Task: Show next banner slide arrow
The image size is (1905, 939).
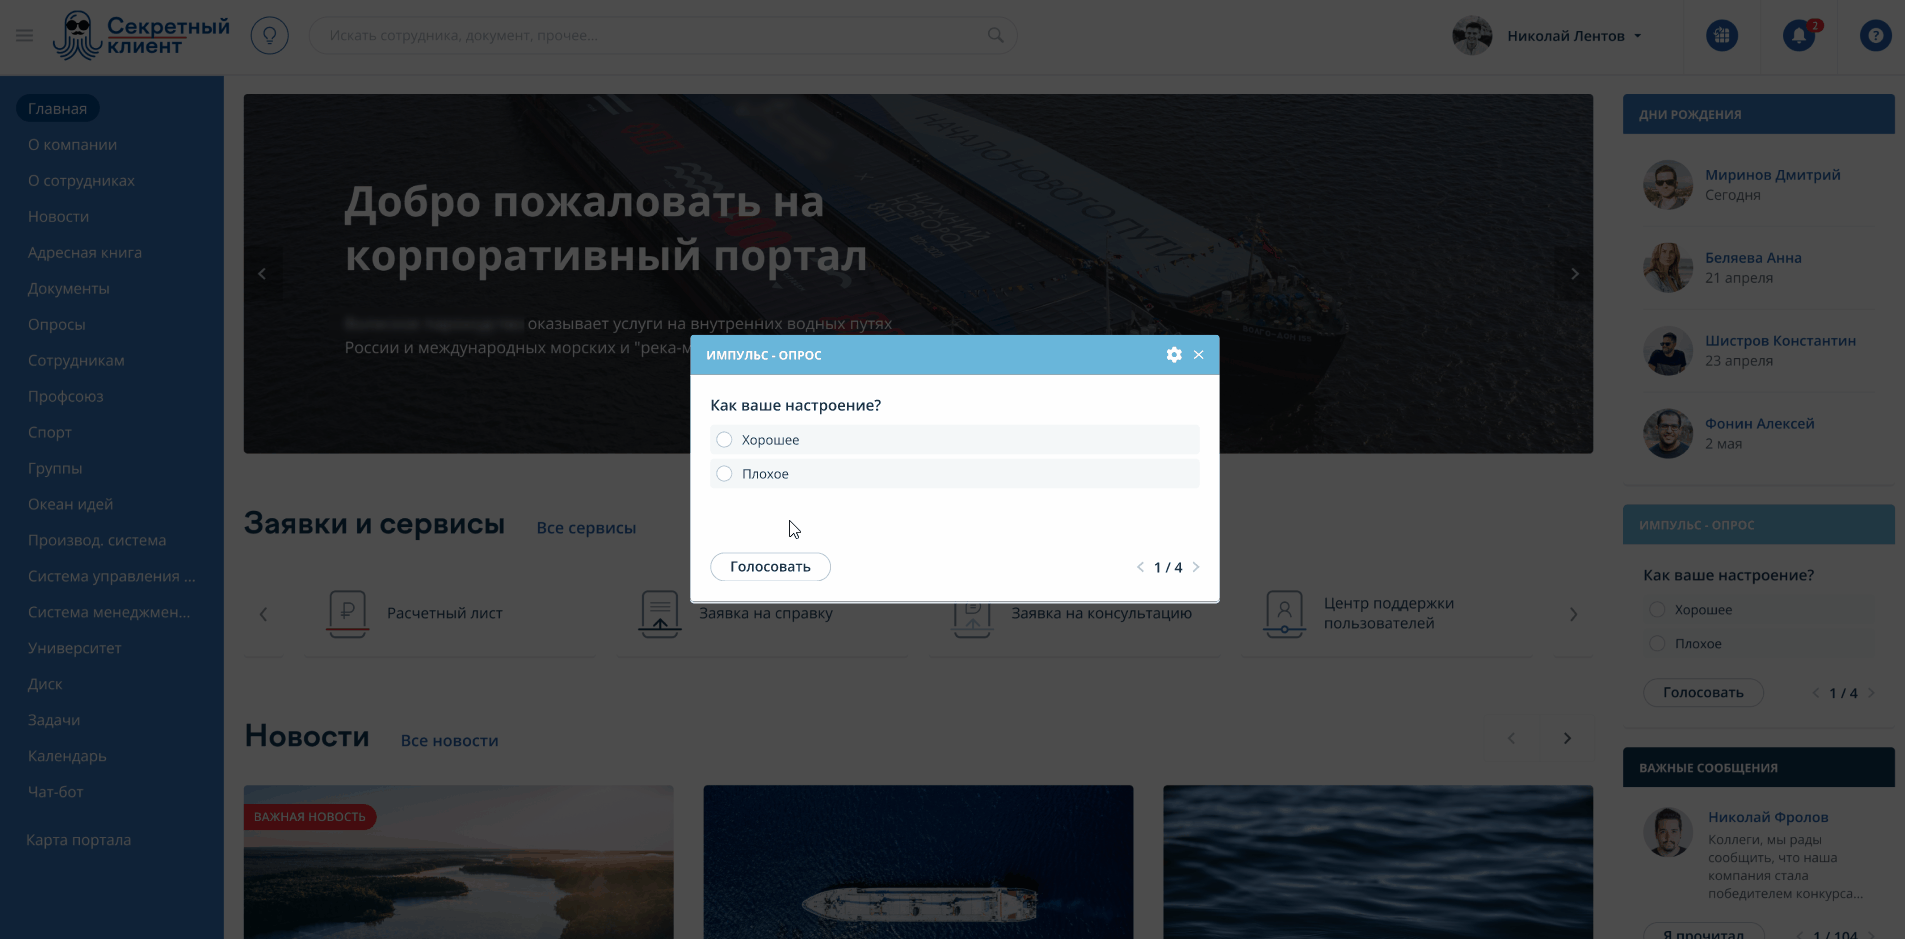Action: (1575, 274)
